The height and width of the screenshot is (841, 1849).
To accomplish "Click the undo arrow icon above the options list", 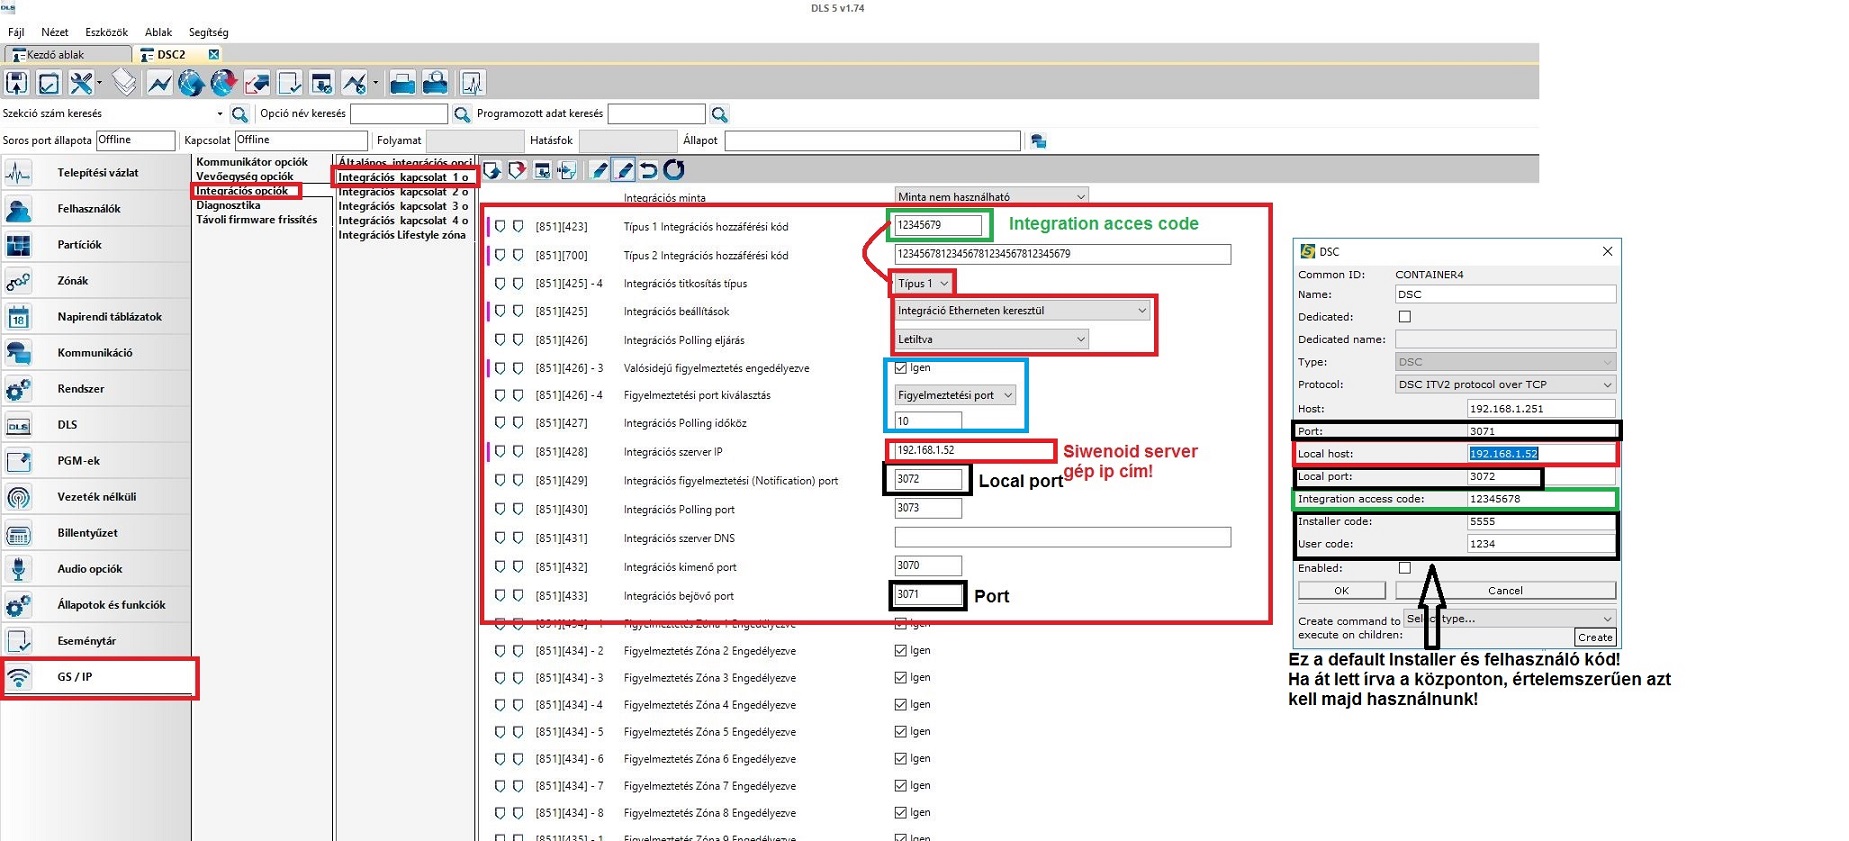I will 649,170.
